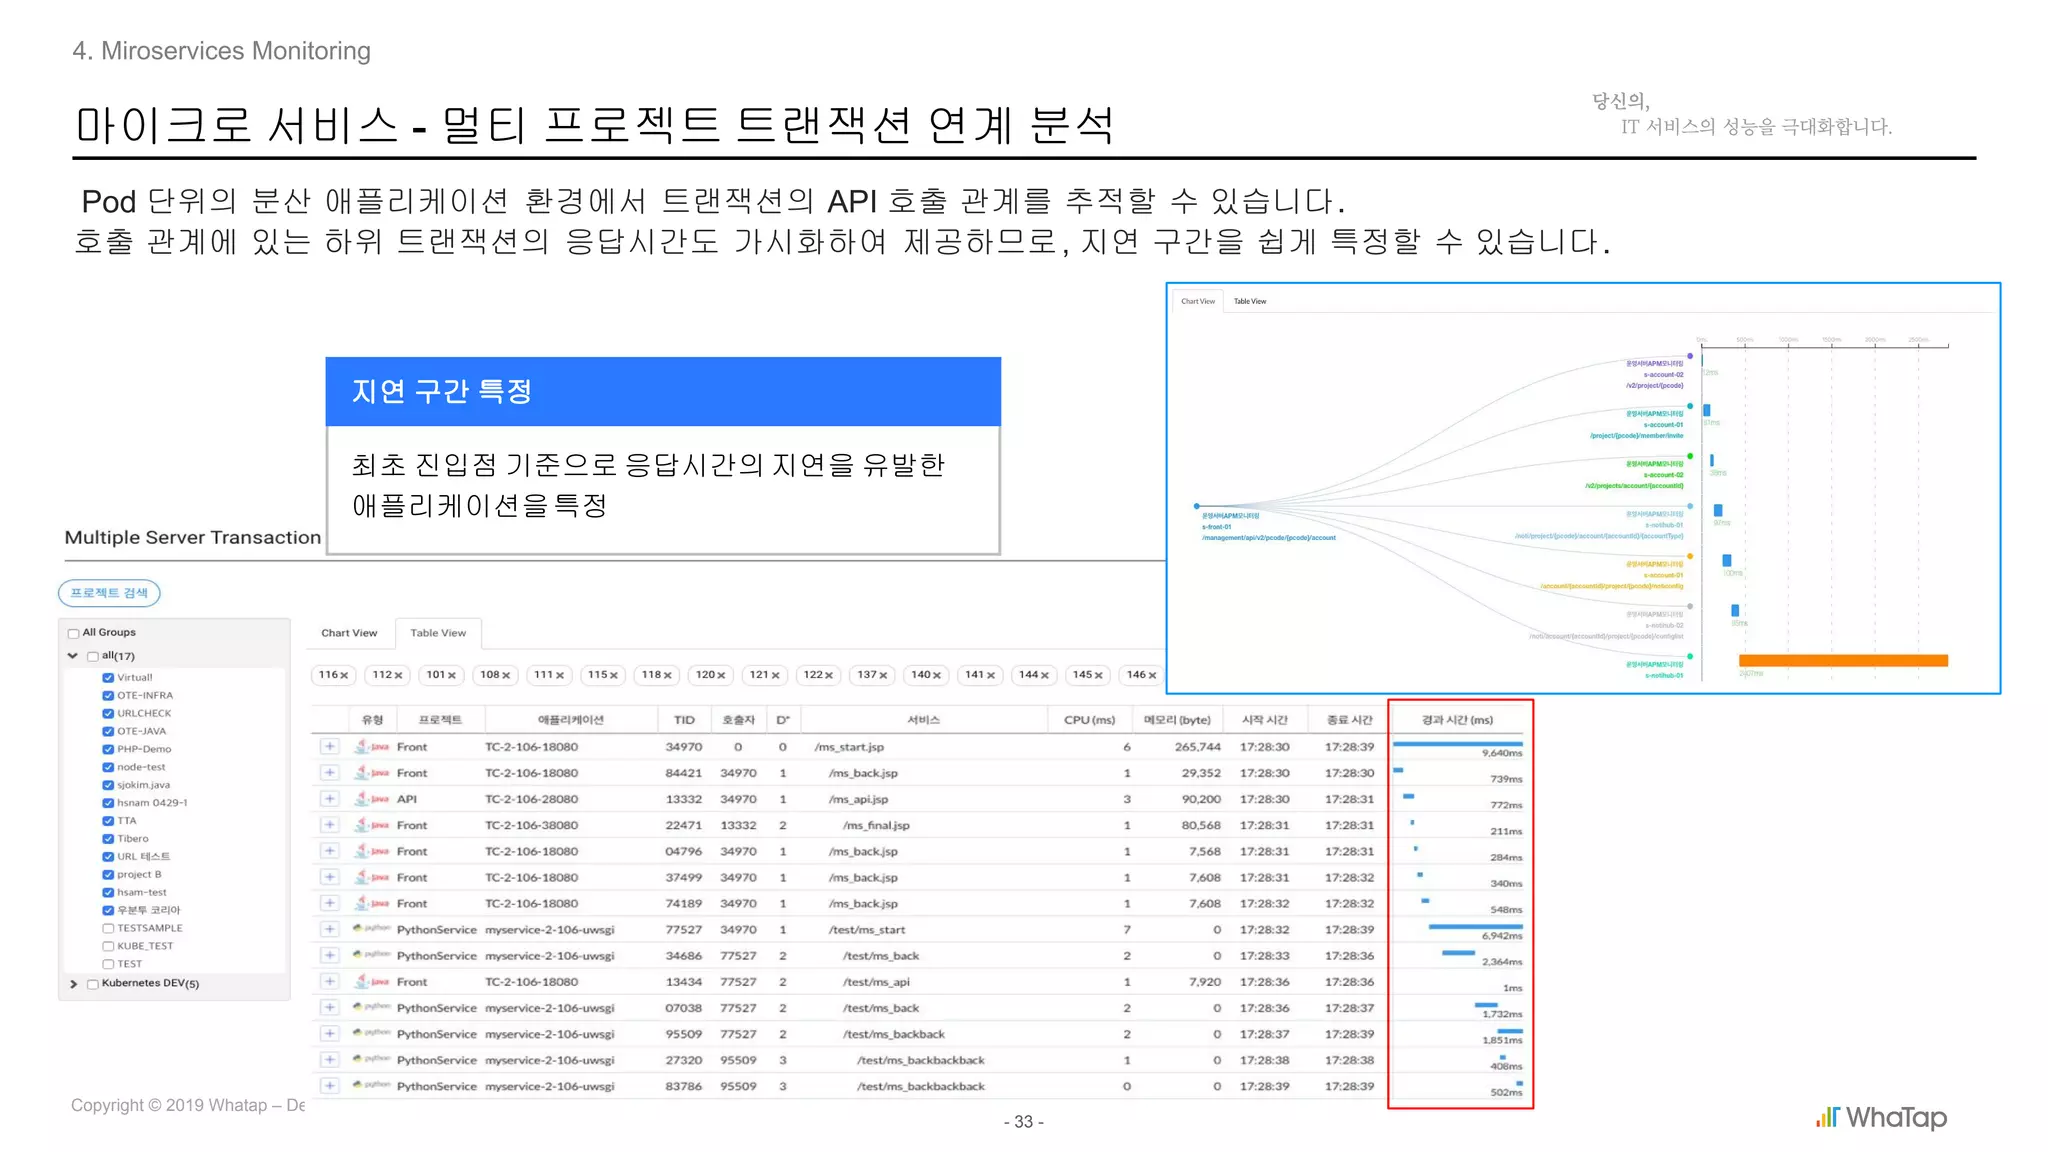Enable the Kubernetes DEV(5) group checkbox
The width and height of the screenshot is (2048, 1152).
tap(93, 984)
